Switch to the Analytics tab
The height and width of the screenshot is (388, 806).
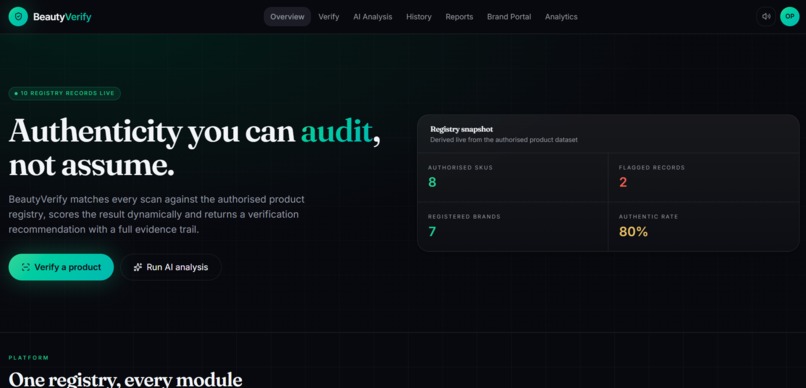tap(561, 16)
